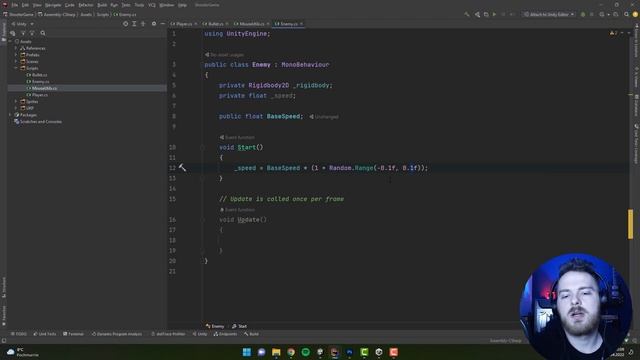Click the Unchanged hint next to BaseSpeed
This screenshot has height=360, width=640.
324,117
